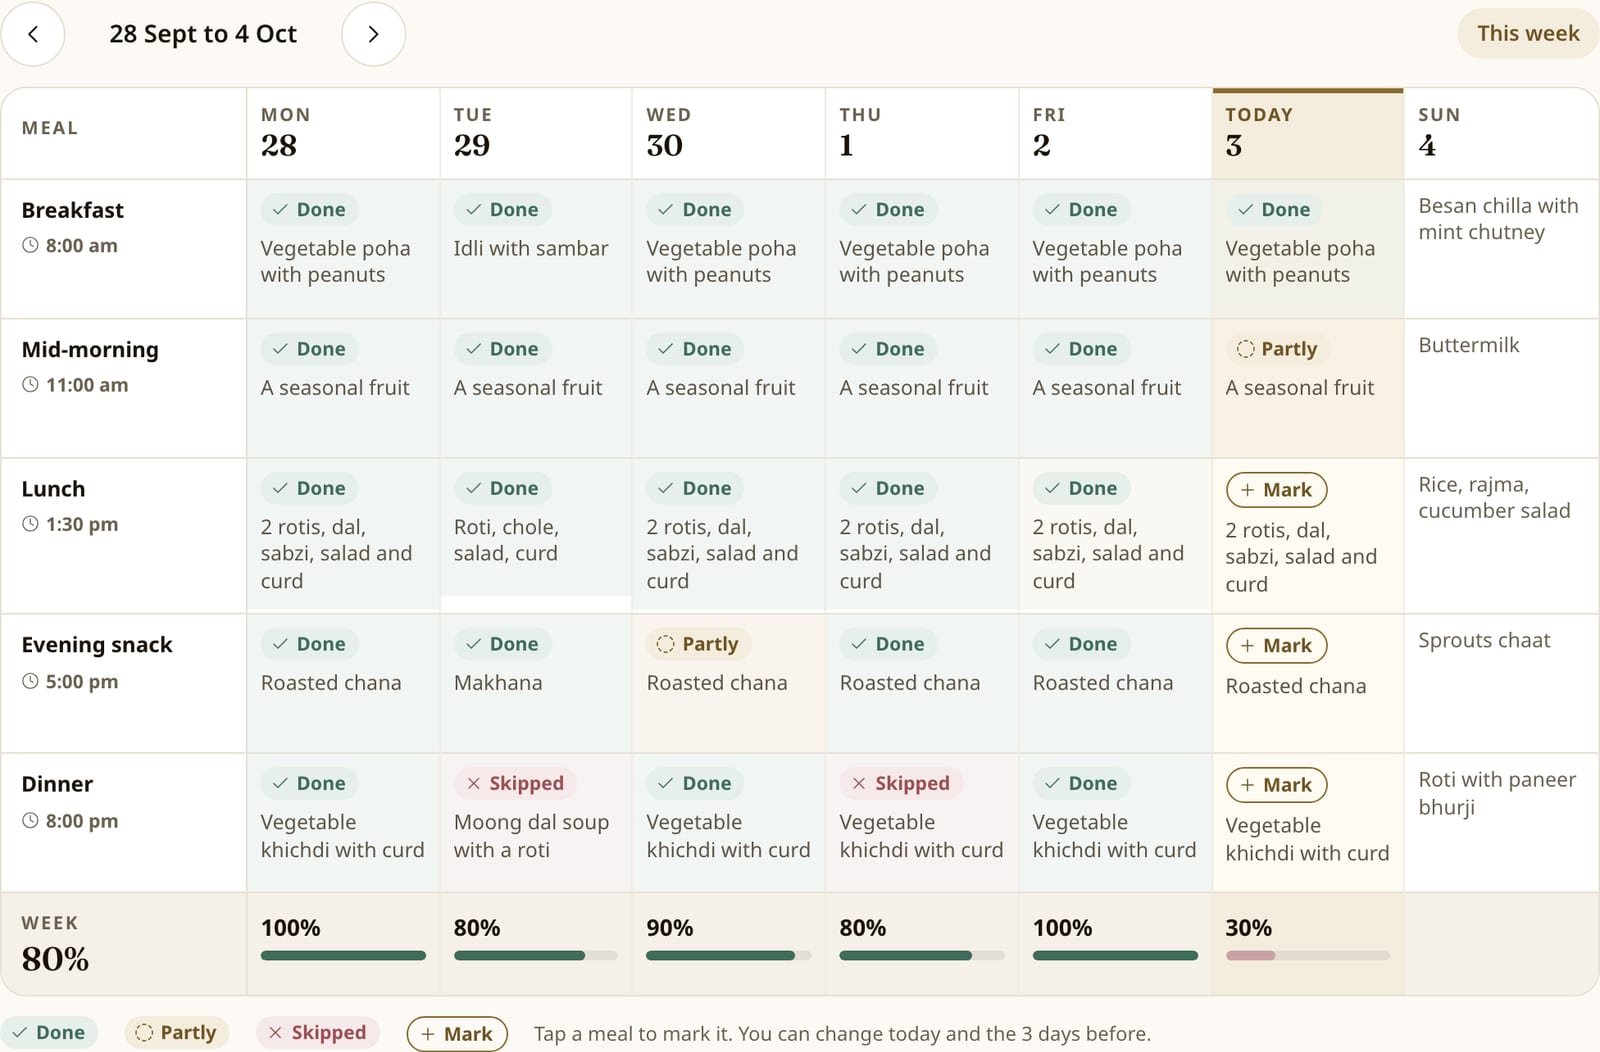Toggle Friday Dinner Done status
The height and width of the screenshot is (1052, 1600).
point(1081,783)
